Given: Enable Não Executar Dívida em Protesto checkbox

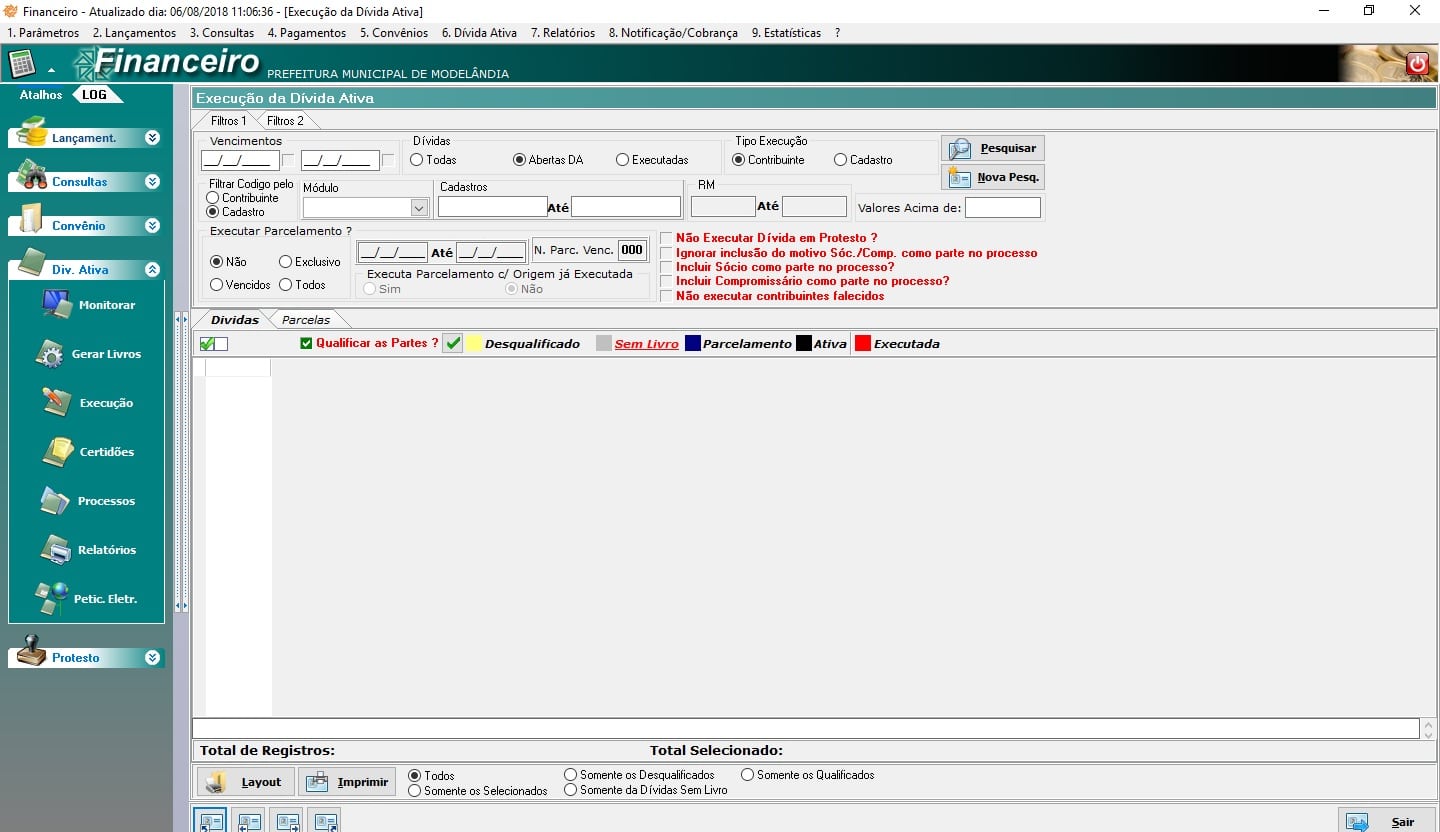Looking at the screenshot, I should click(x=667, y=239).
